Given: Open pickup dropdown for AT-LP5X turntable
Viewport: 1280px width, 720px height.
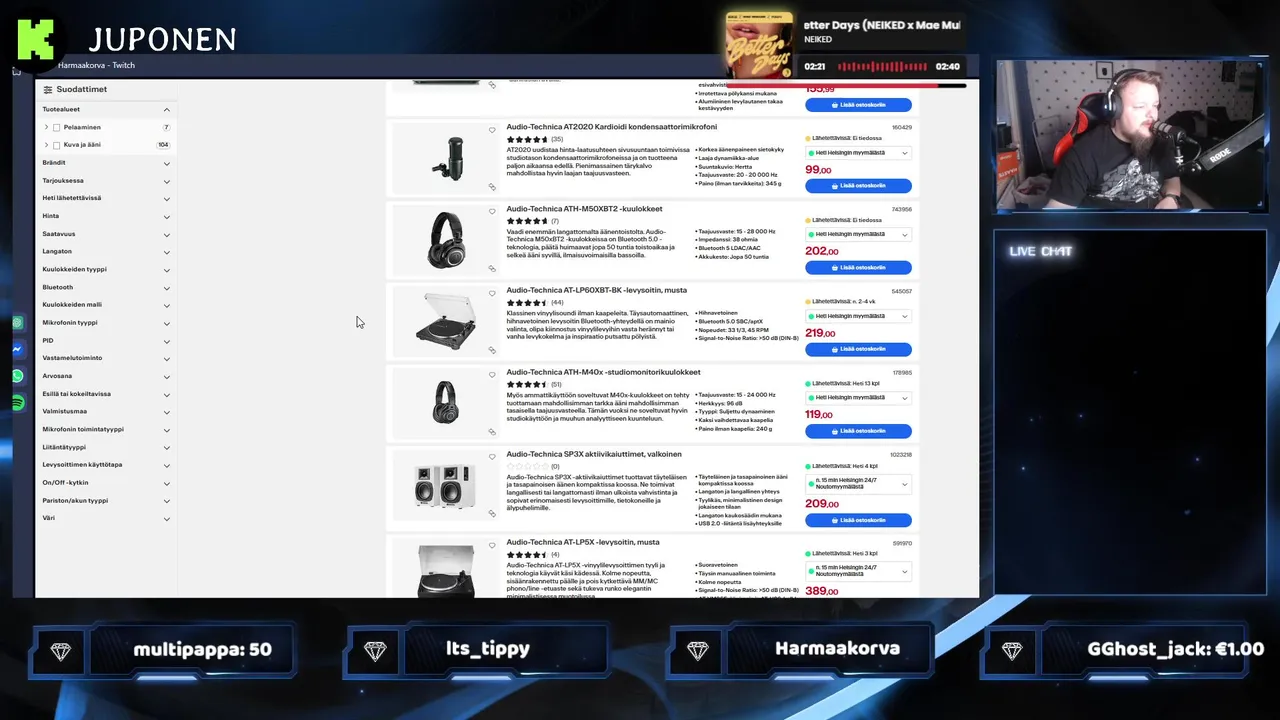Looking at the screenshot, I should point(858,571).
